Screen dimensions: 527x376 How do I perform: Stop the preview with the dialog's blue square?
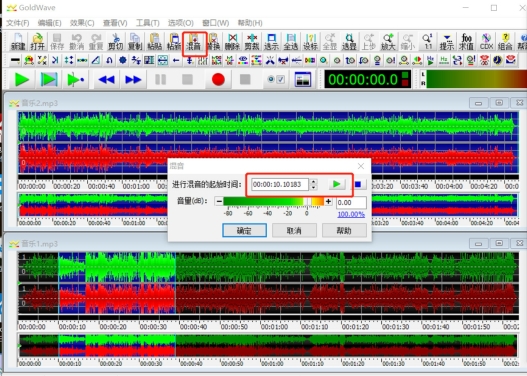point(358,184)
